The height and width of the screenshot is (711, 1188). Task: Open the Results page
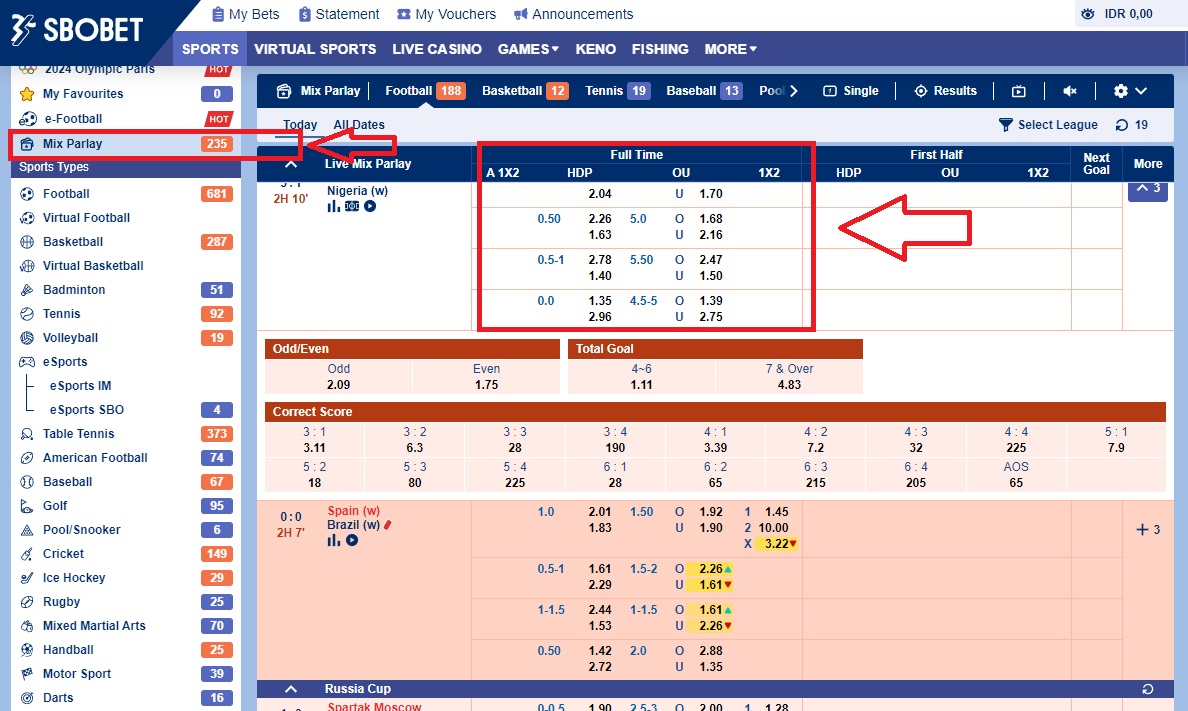coord(946,91)
